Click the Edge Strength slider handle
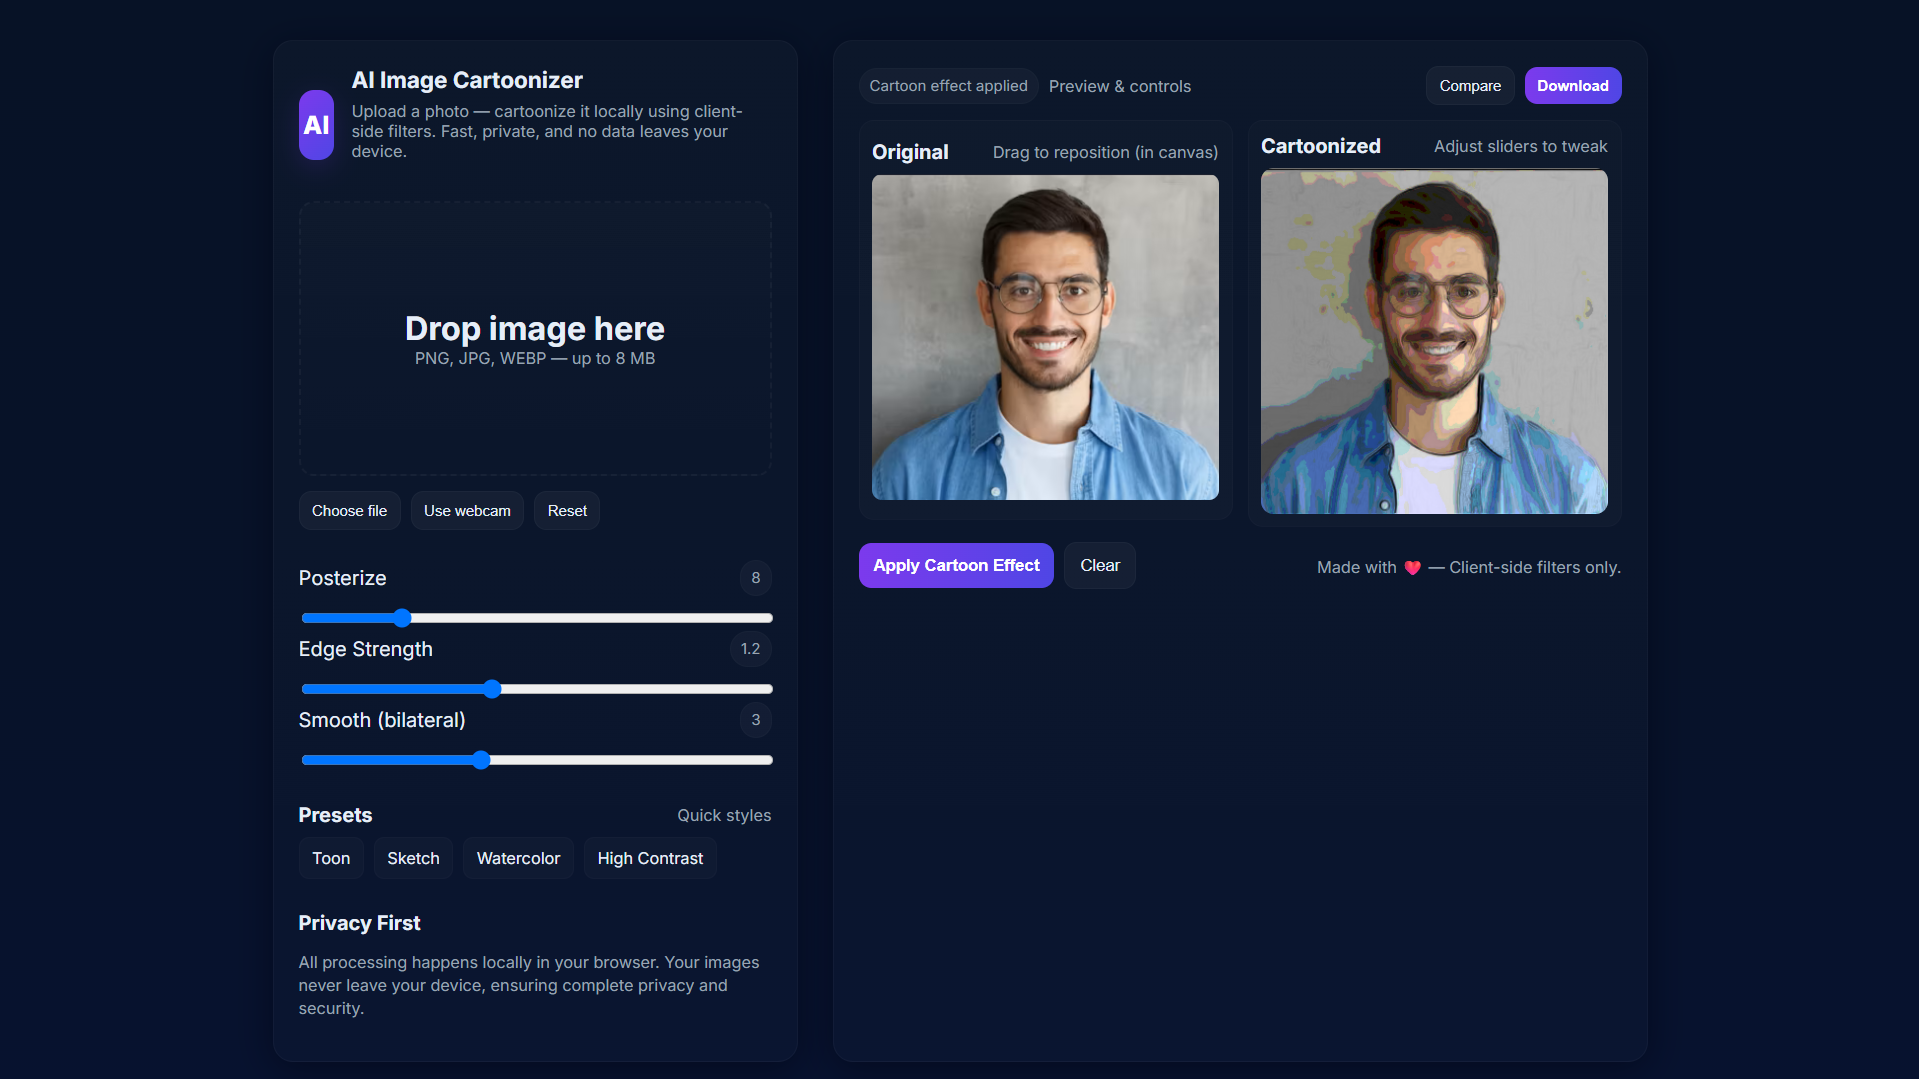Viewport: 1919px width, 1079px height. coord(492,689)
